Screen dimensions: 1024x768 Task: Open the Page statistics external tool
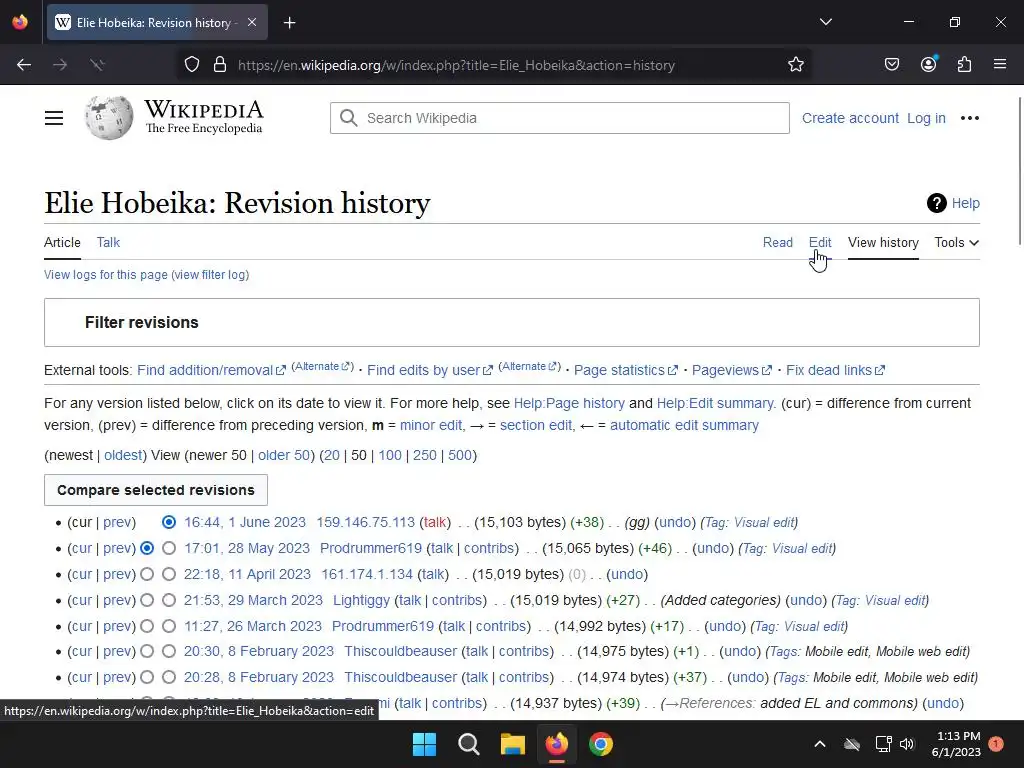[626, 370]
